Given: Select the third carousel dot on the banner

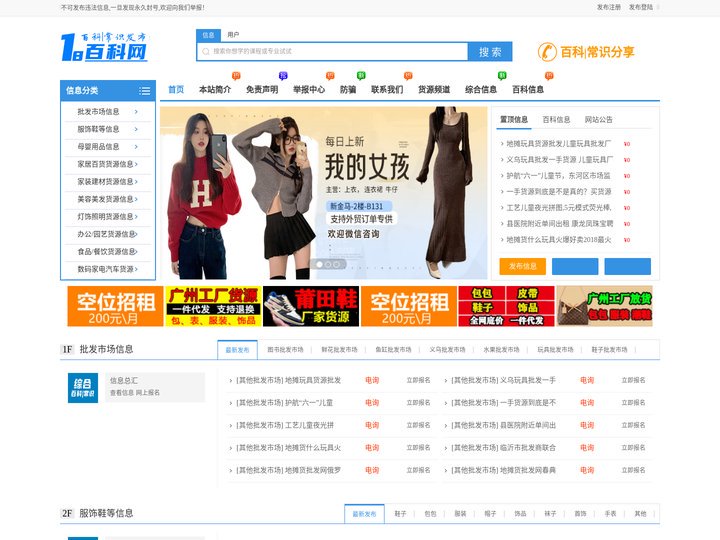Looking at the screenshot, I should [x=337, y=265].
